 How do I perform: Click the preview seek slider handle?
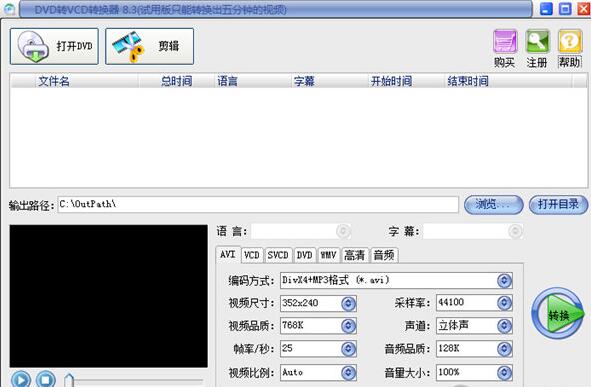click(x=69, y=379)
